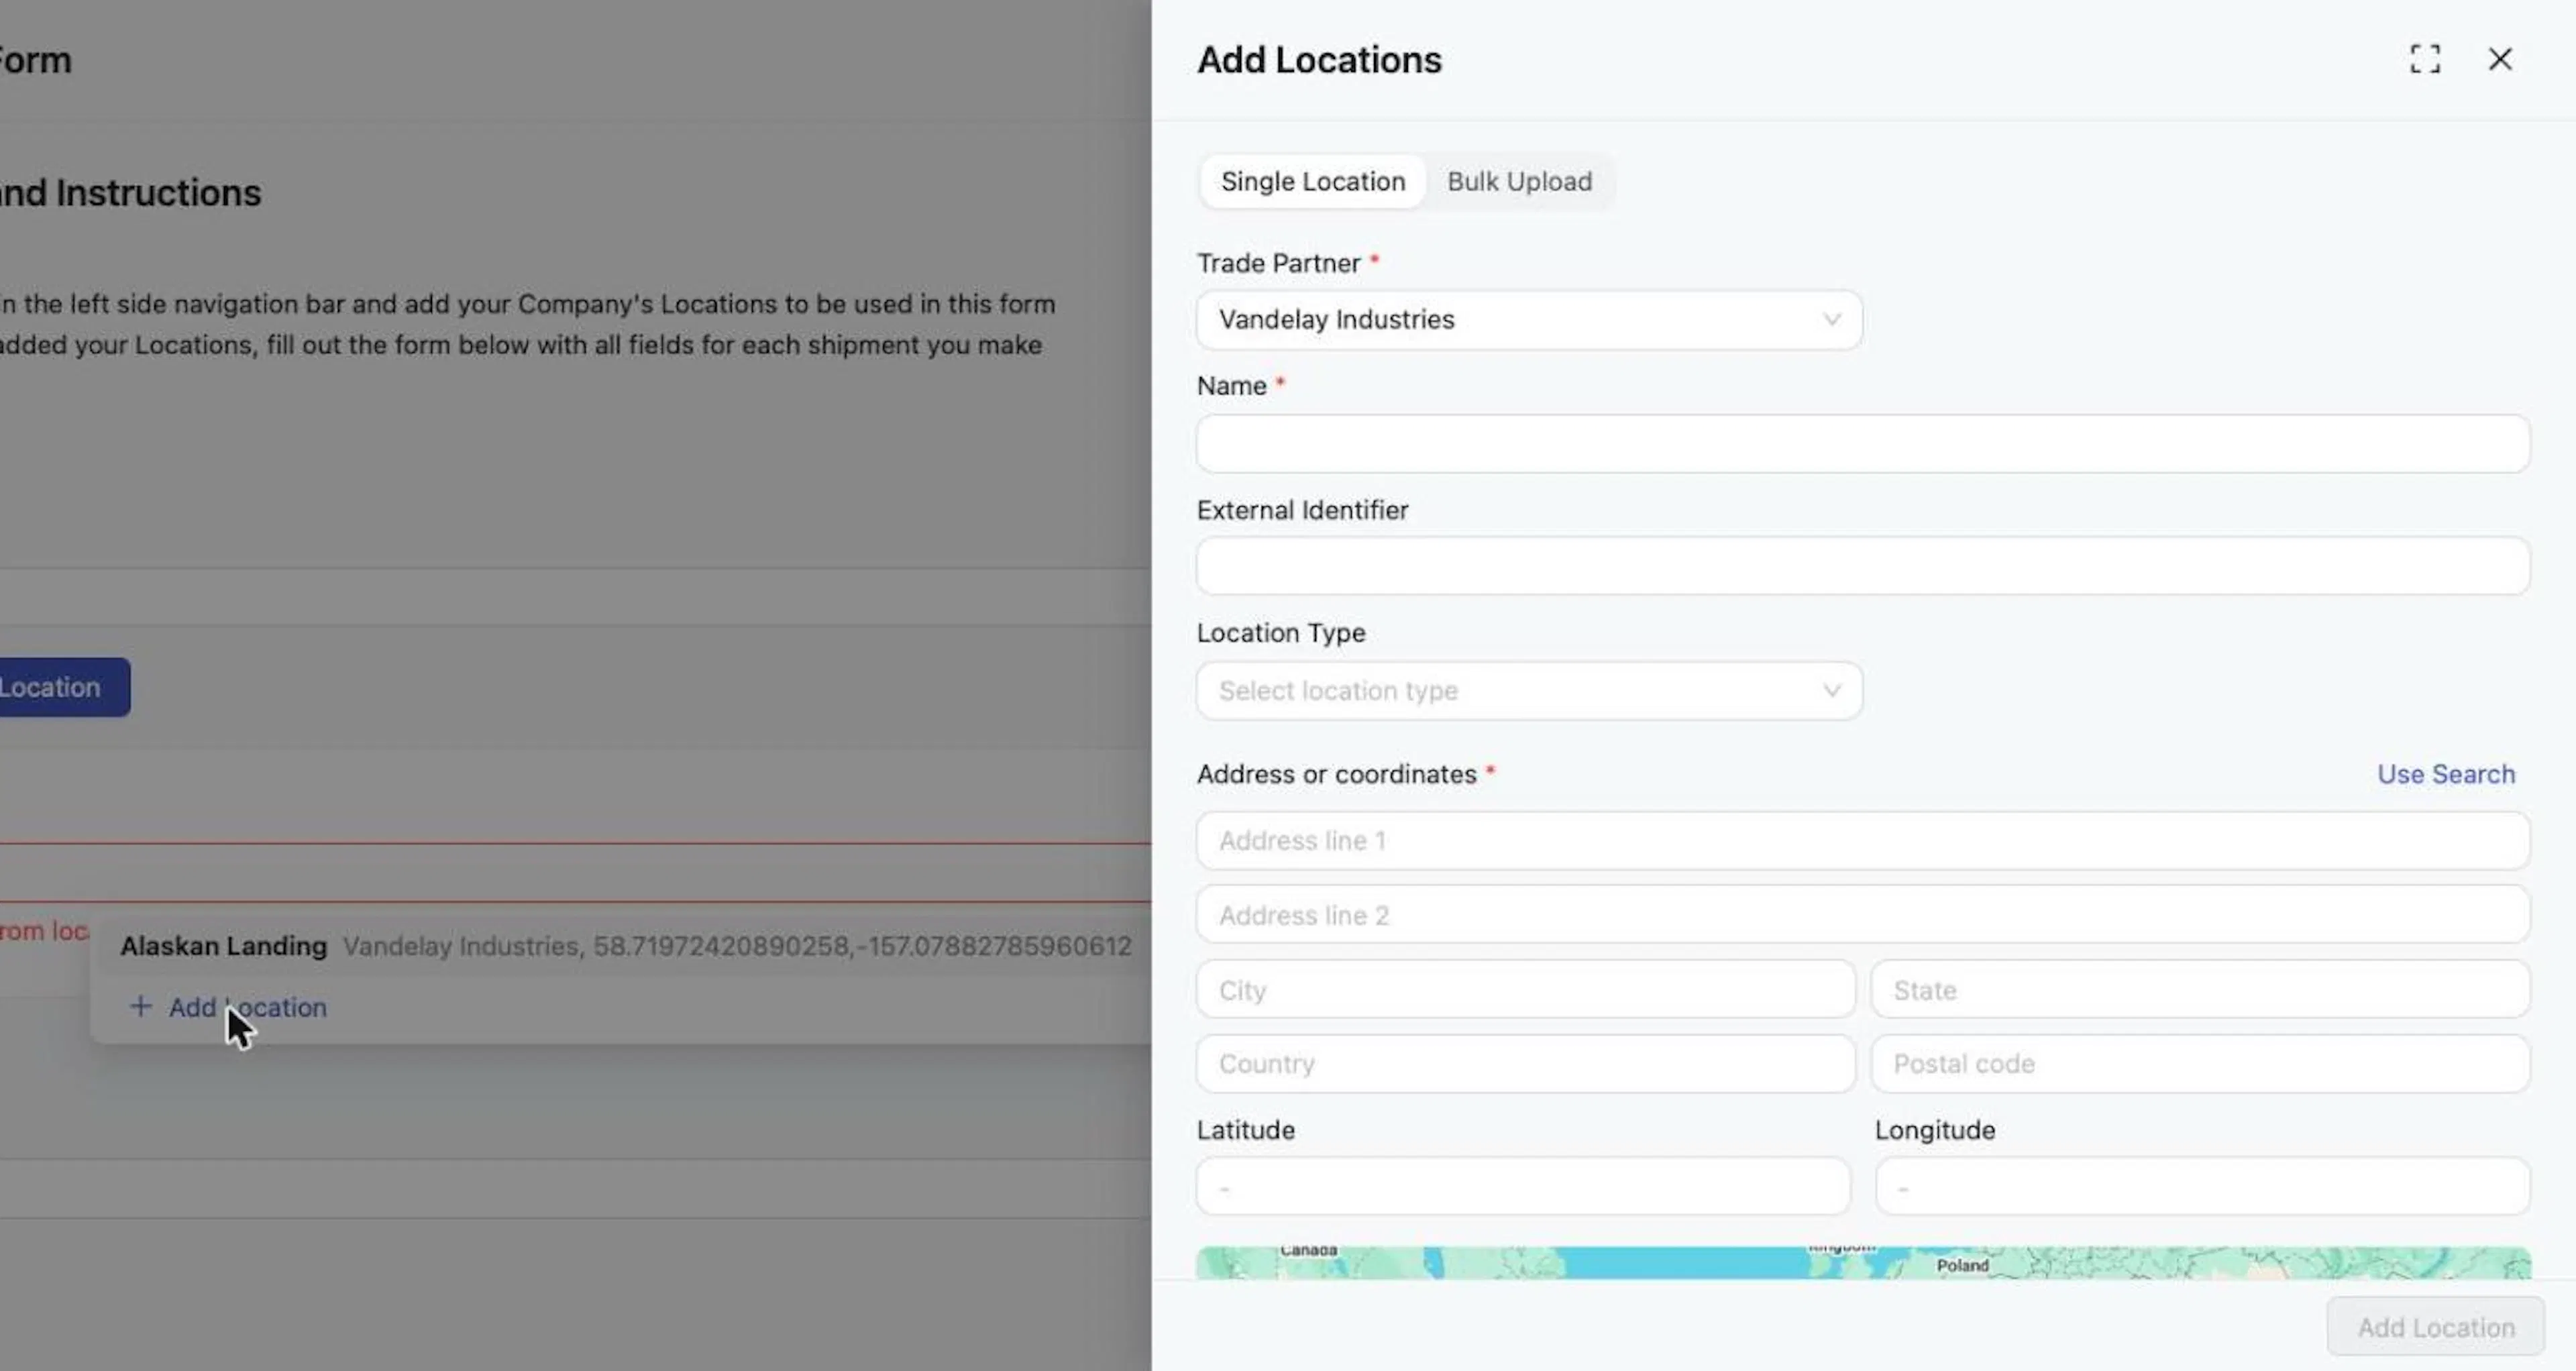Click the Country input field
This screenshot has height=1371, width=2576.
point(1525,1064)
